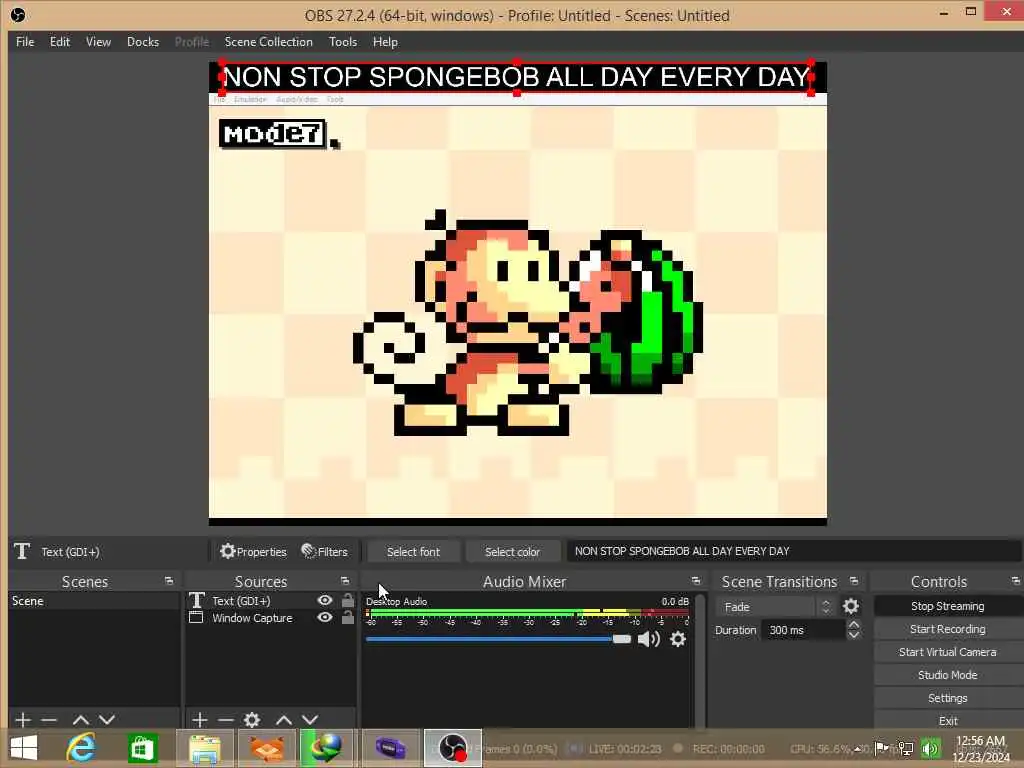This screenshot has height=768, width=1024.
Task: Select the scene named Scene
Action: click(x=93, y=601)
